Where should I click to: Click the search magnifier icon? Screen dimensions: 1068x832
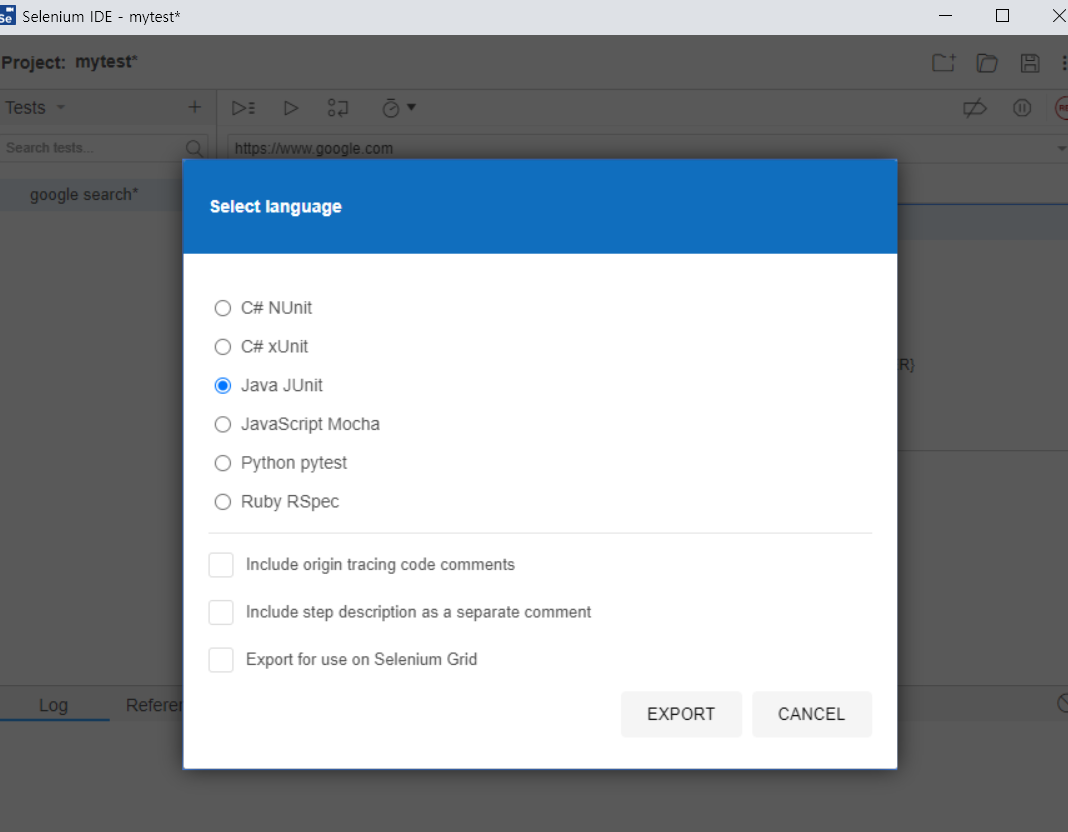pyautogui.click(x=194, y=148)
